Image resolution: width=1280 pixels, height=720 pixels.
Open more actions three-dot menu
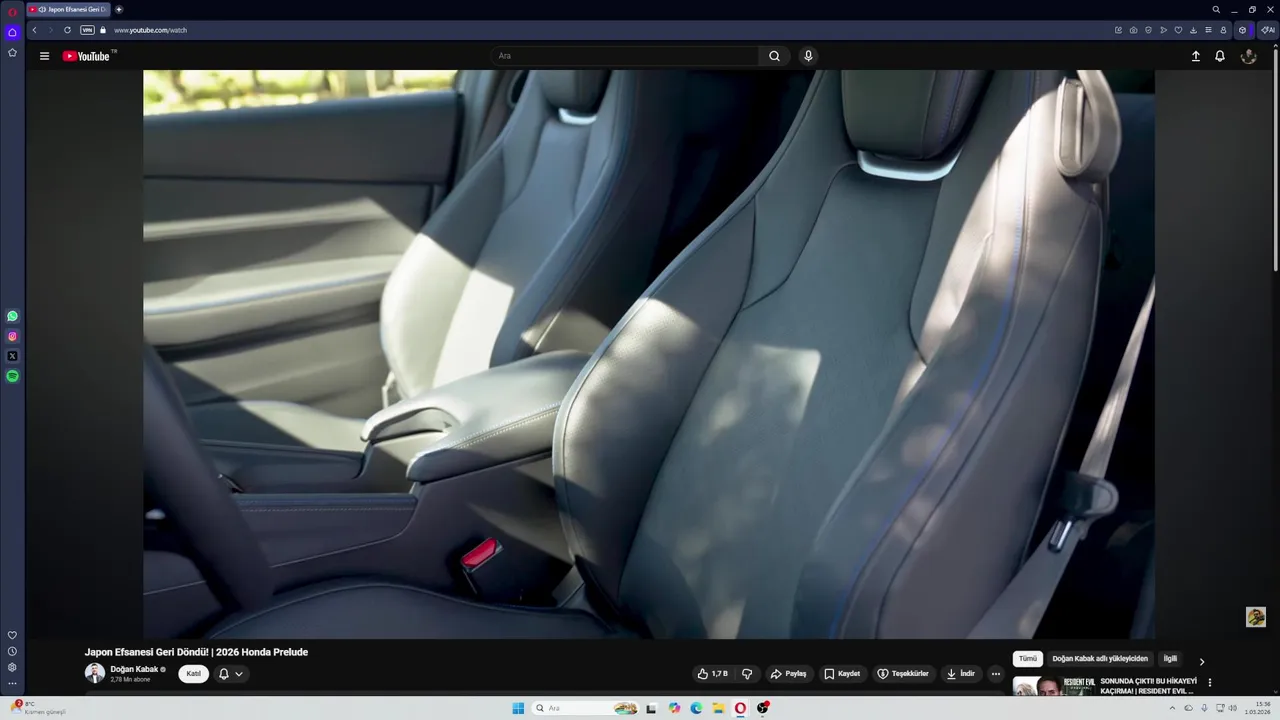[x=995, y=674]
